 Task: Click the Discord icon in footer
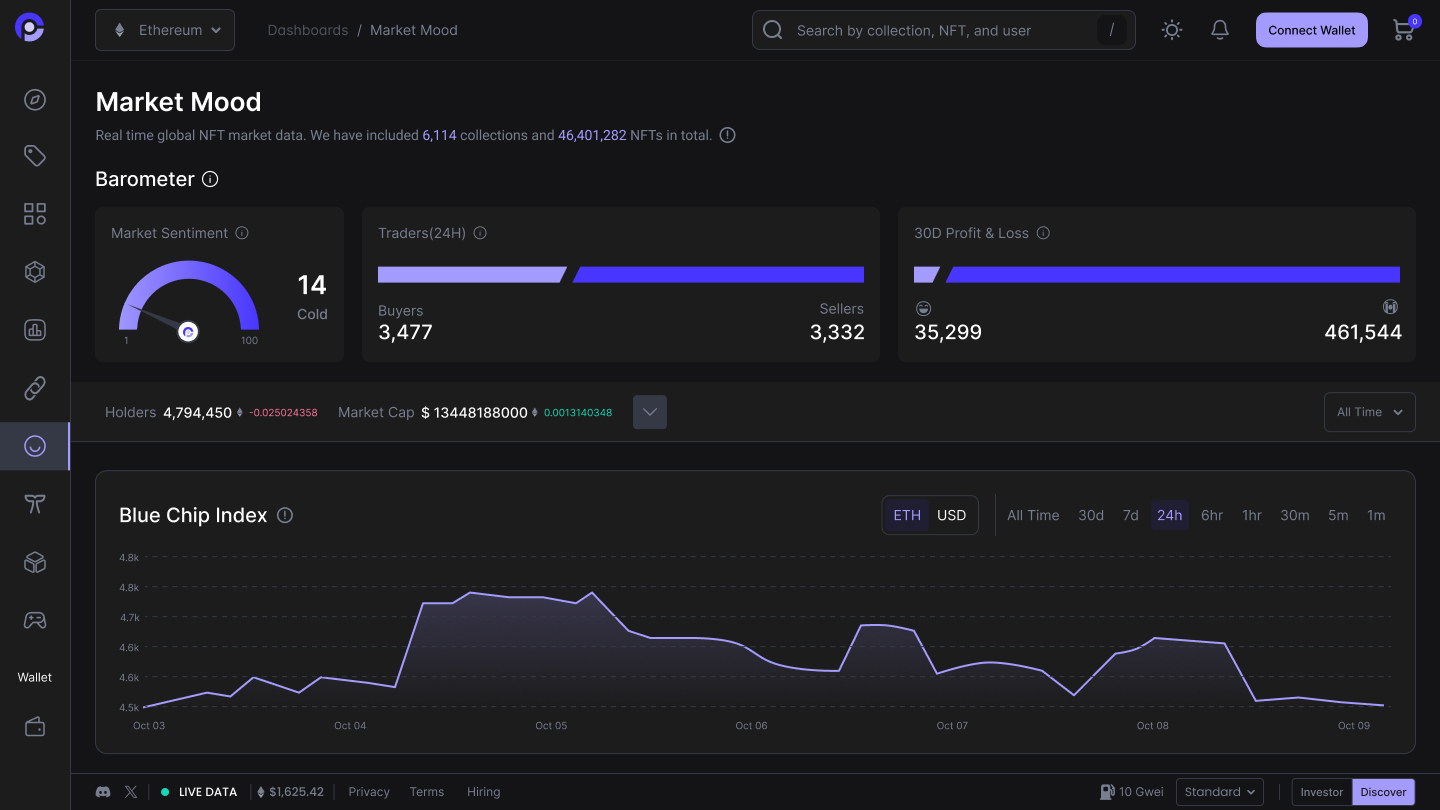pos(103,792)
